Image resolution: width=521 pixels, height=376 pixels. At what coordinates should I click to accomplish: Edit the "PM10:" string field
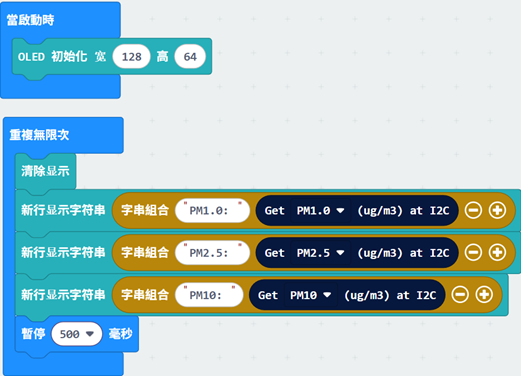point(209,295)
